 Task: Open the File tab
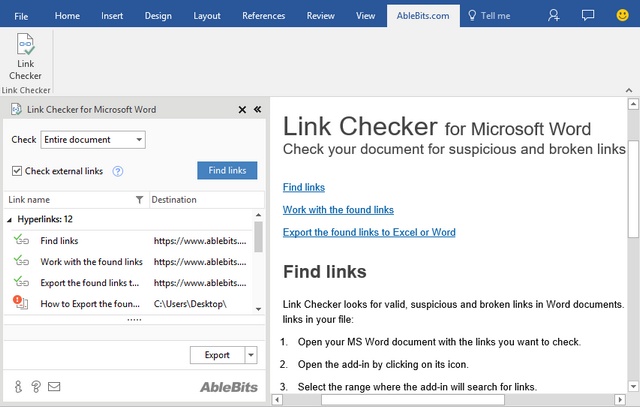pyautogui.click(x=21, y=16)
